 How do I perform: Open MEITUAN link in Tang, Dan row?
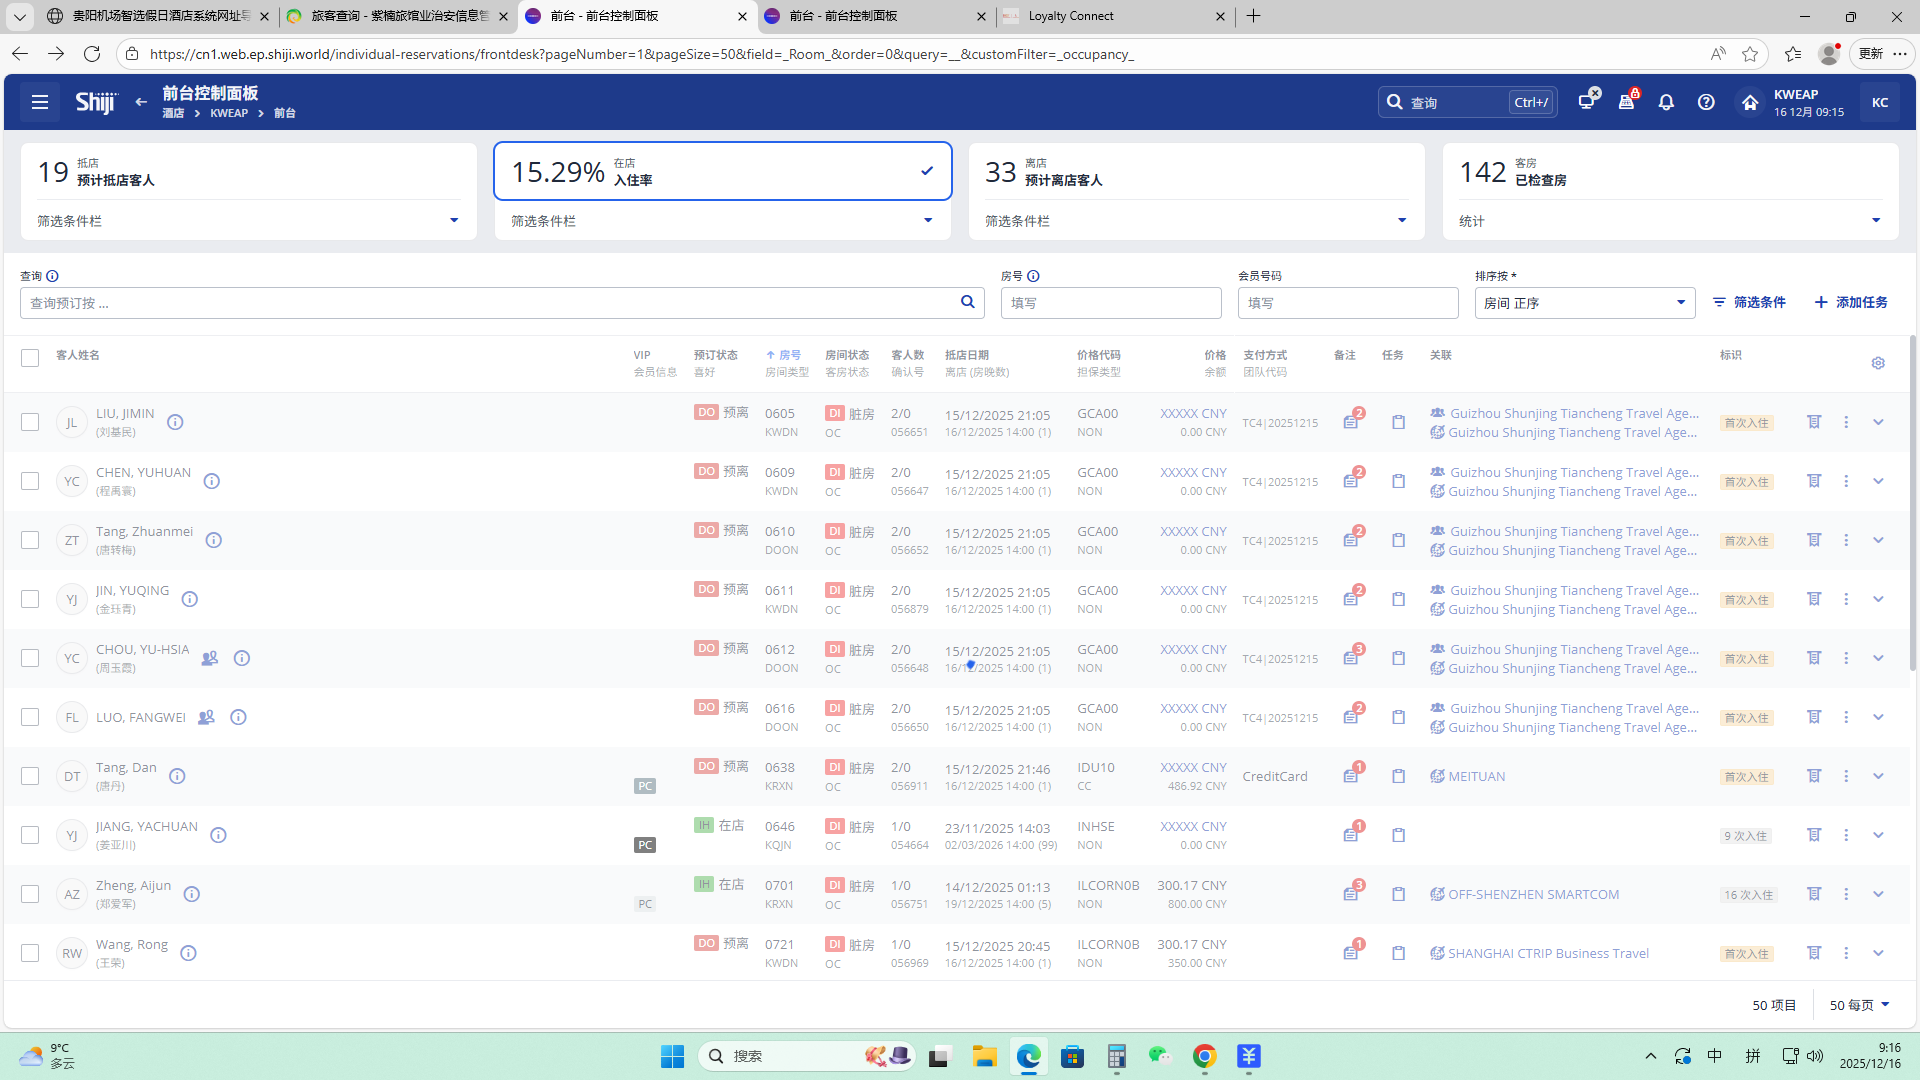click(x=1475, y=776)
